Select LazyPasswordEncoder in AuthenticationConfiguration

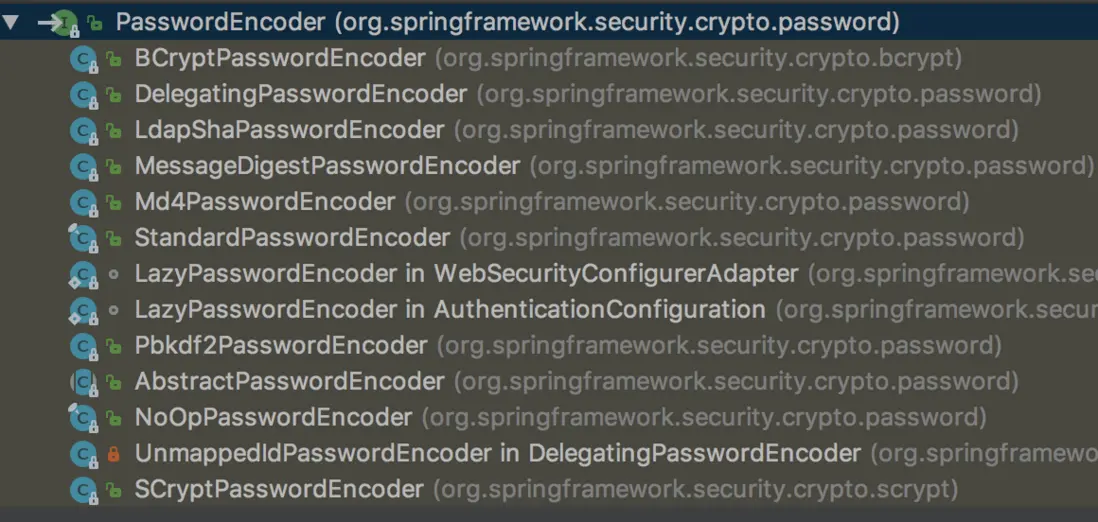coord(450,310)
